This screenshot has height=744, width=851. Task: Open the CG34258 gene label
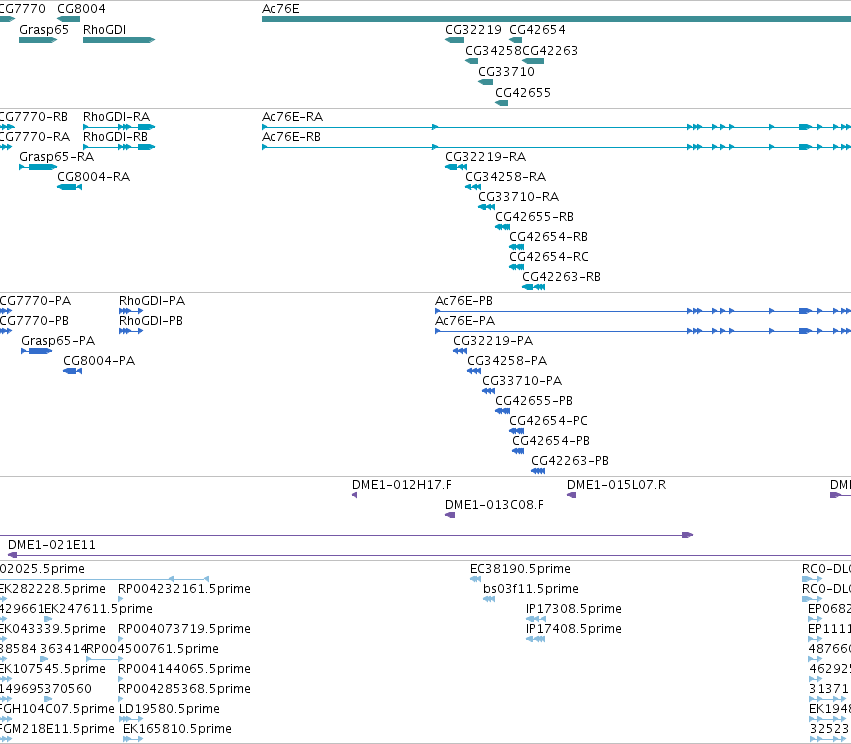[493, 51]
